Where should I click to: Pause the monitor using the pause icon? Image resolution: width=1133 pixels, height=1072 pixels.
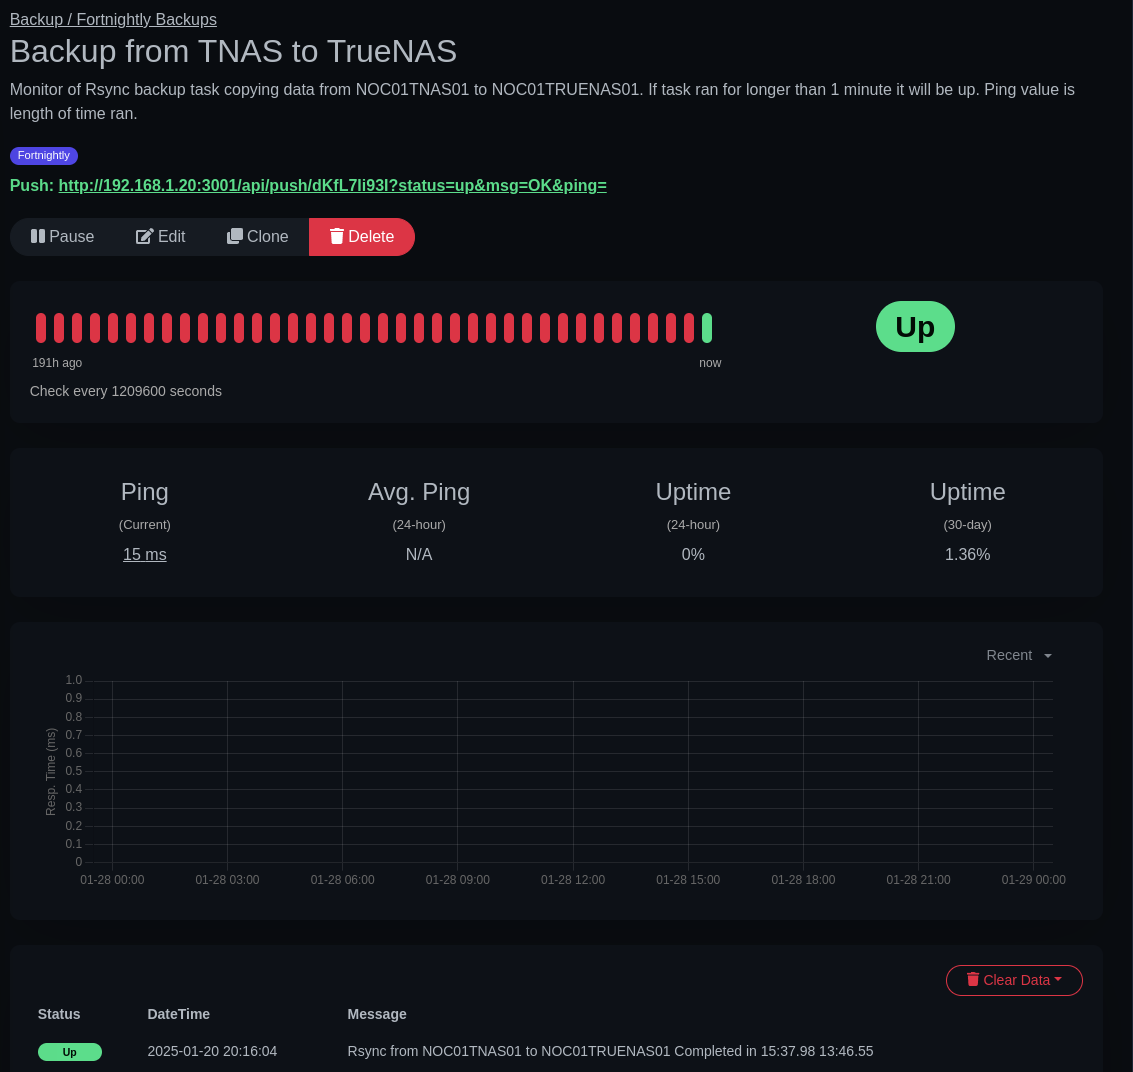coord(38,236)
